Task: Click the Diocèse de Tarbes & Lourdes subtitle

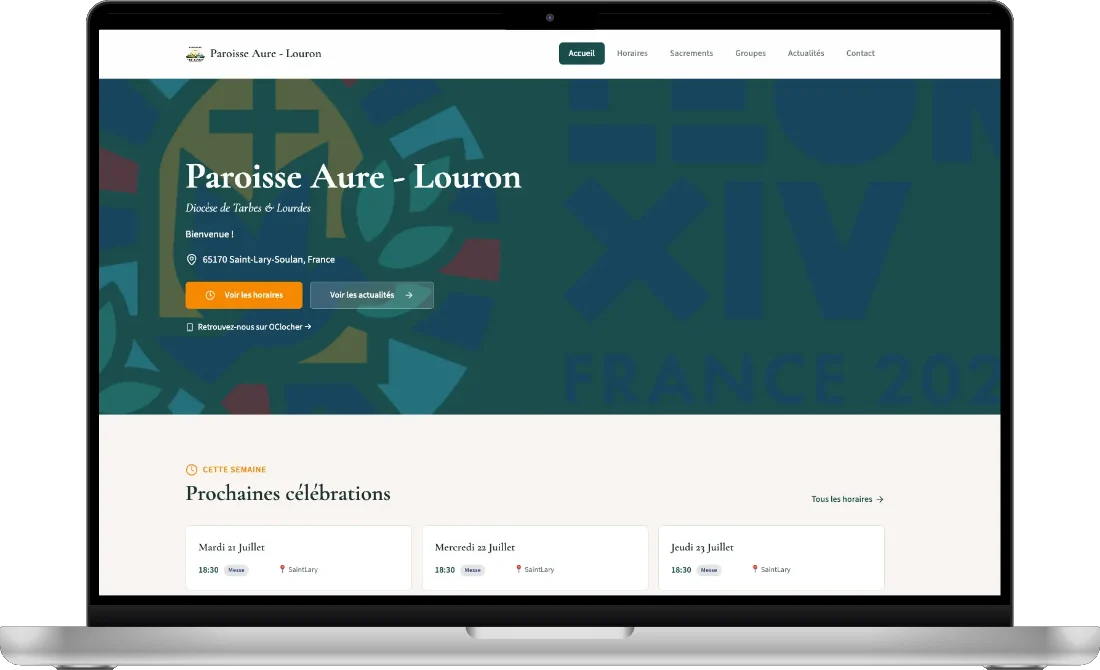Action: coord(248,208)
